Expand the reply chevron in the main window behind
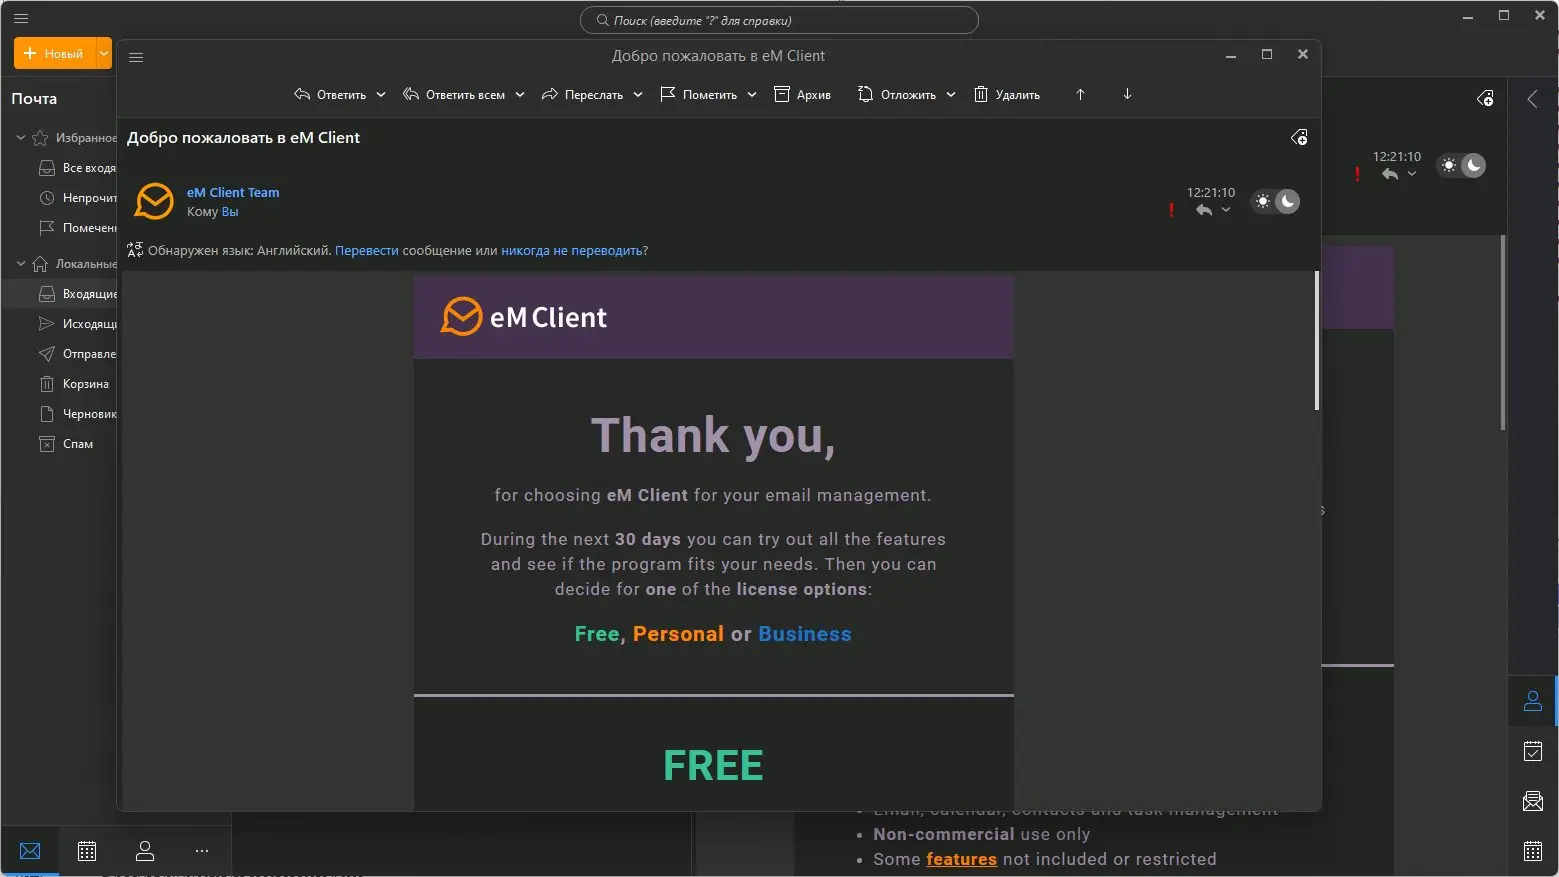Image resolution: width=1559 pixels, height=877 pixels. coord(1412,174)
